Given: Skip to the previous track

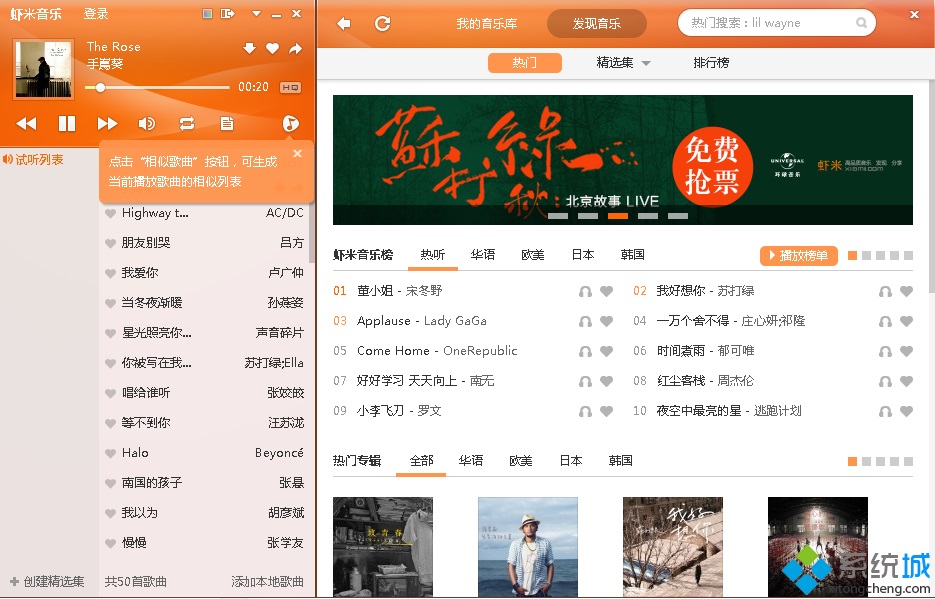Looking at the screenshot, I should point(26,123).
